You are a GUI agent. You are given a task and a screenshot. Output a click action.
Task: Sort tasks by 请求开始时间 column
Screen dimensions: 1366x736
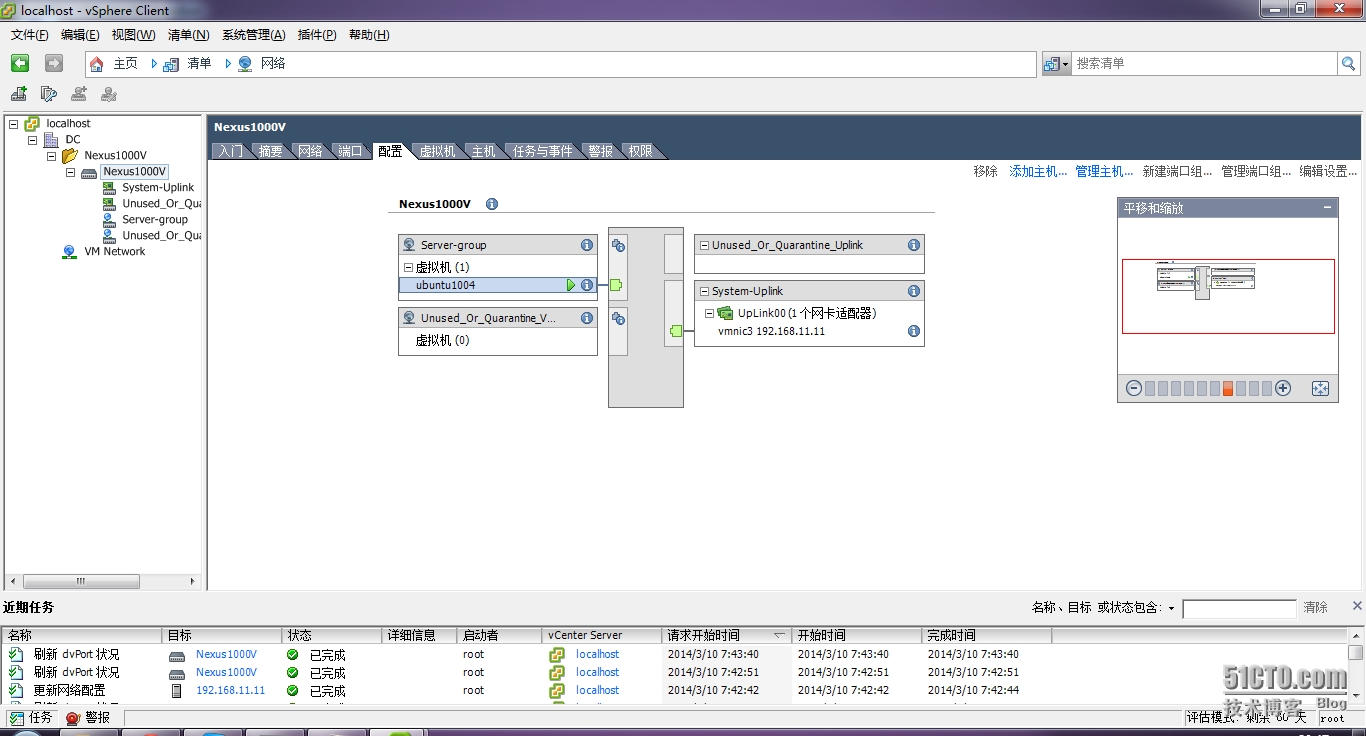(726, 635)
